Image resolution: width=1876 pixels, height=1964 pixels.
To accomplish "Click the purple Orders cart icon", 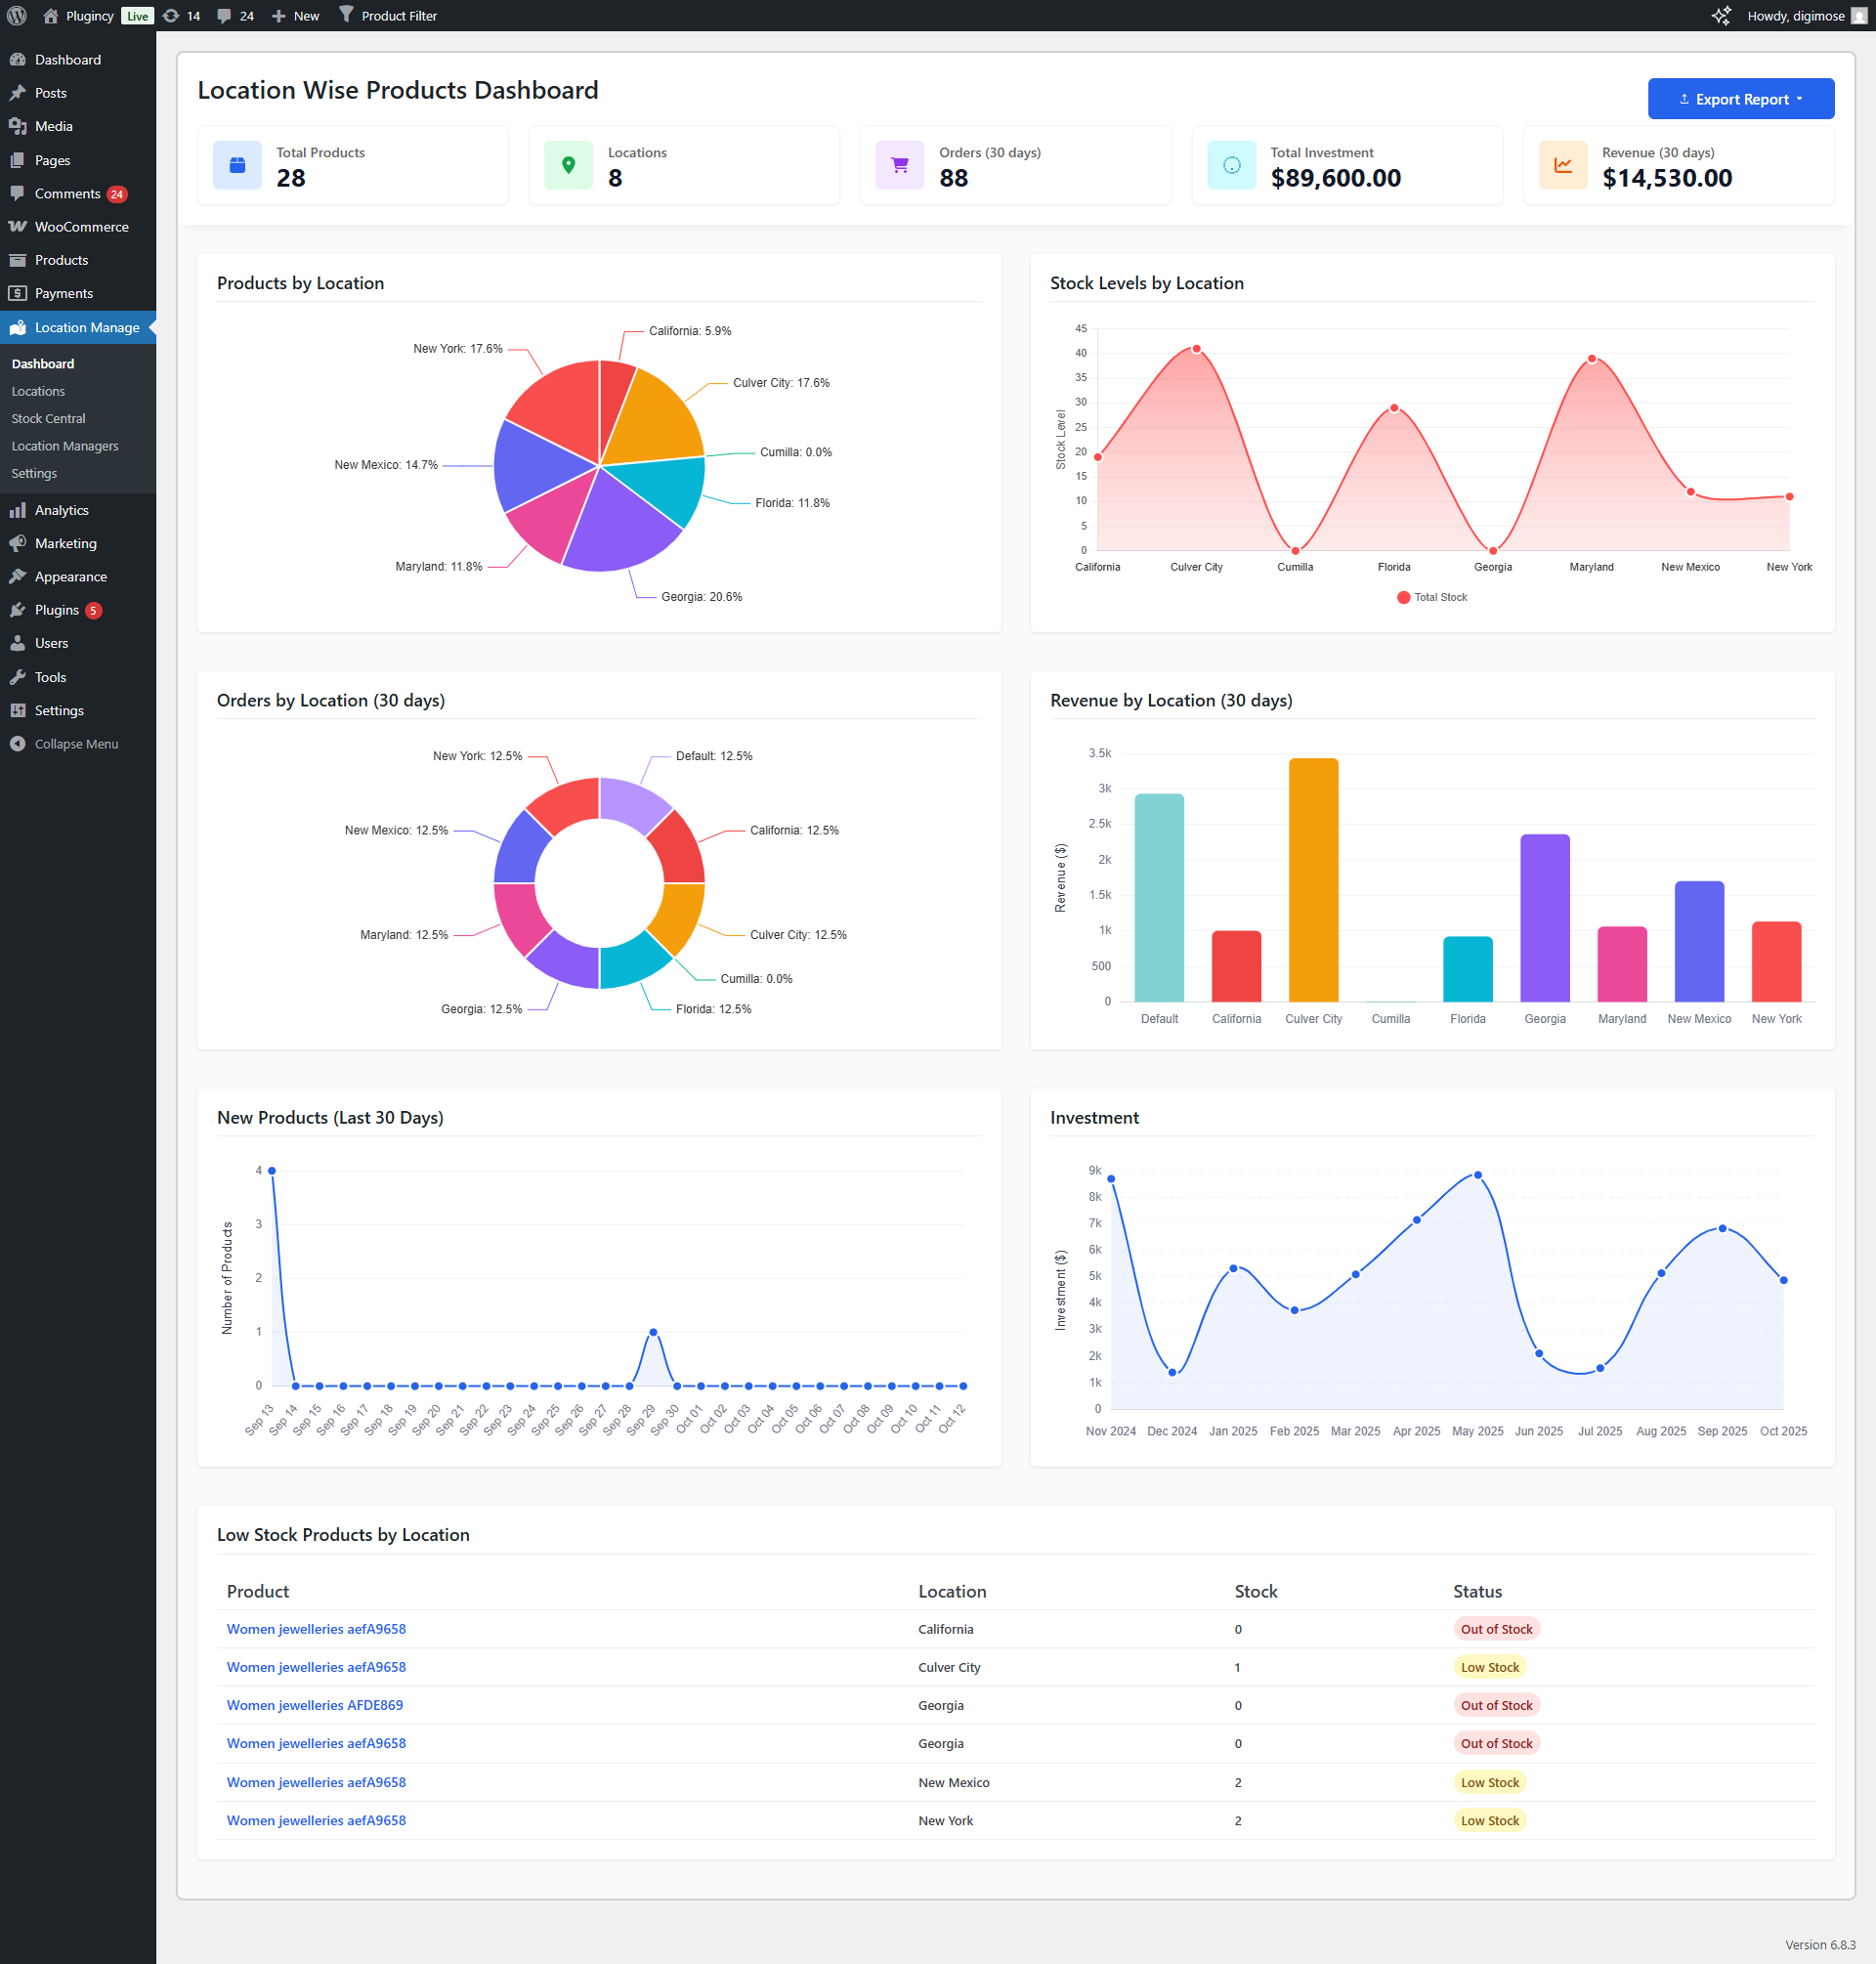I will (899, 166).
